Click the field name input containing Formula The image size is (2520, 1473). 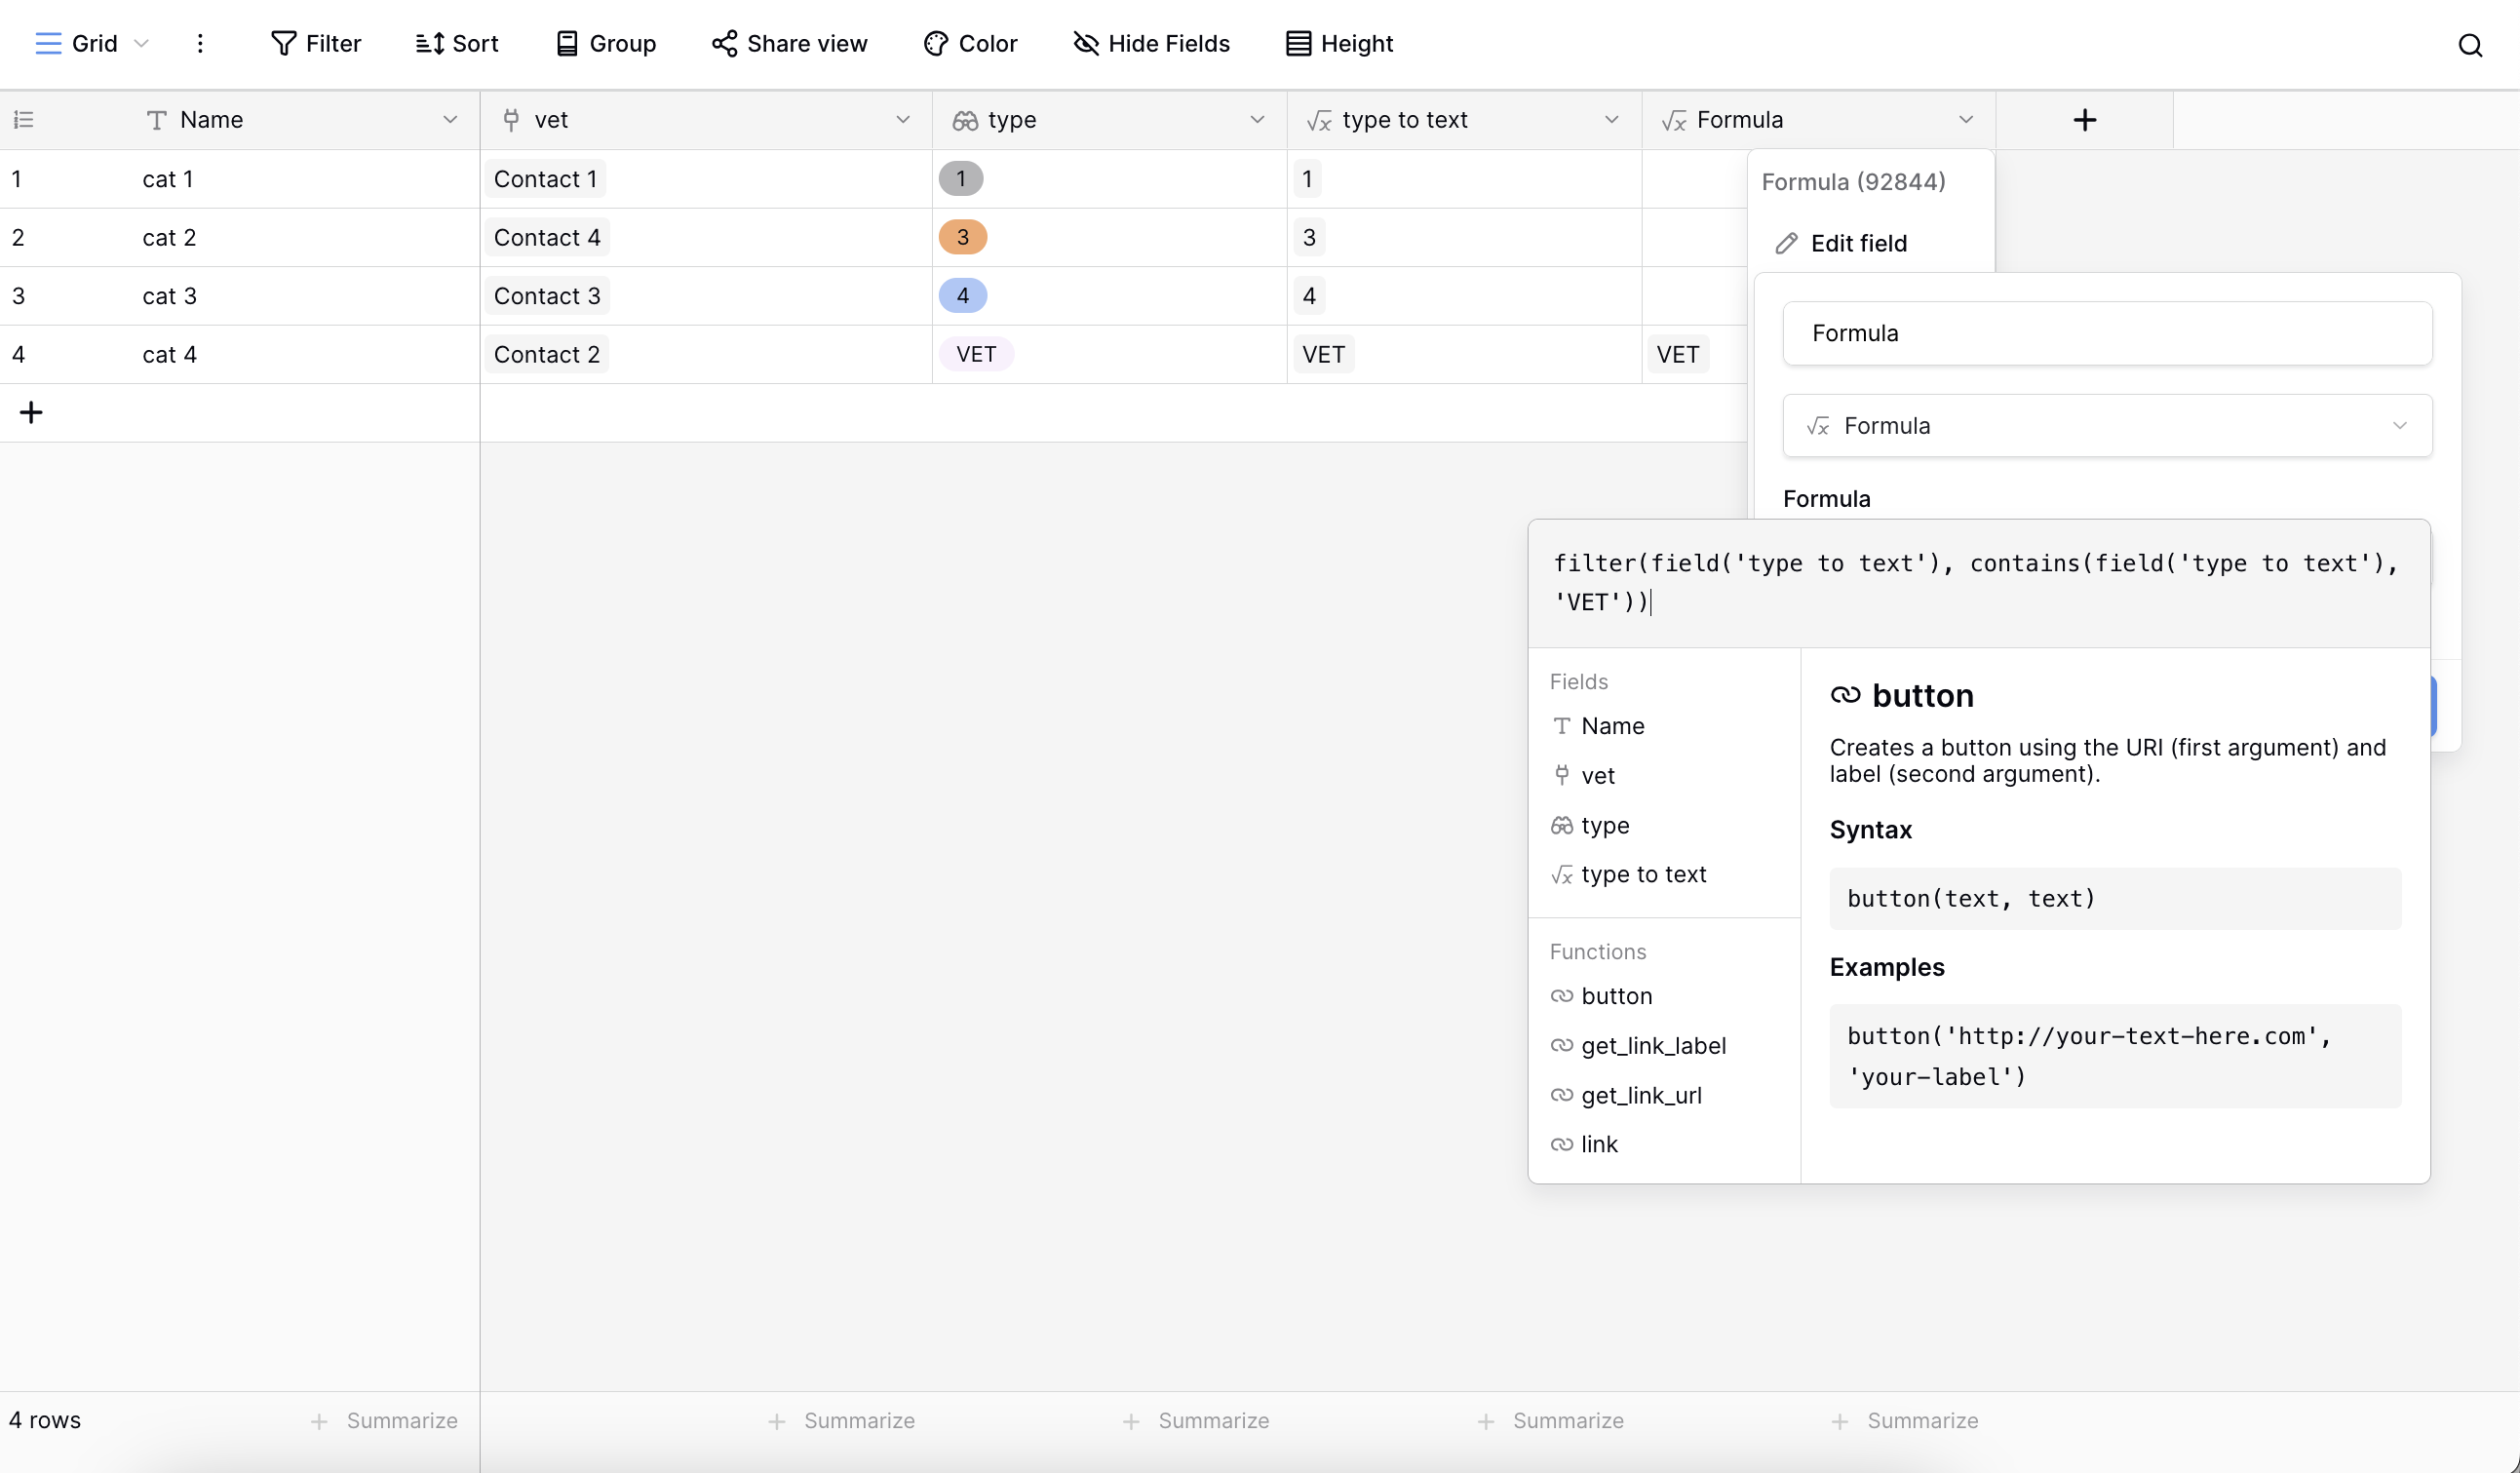click(x=2107, y=333)
